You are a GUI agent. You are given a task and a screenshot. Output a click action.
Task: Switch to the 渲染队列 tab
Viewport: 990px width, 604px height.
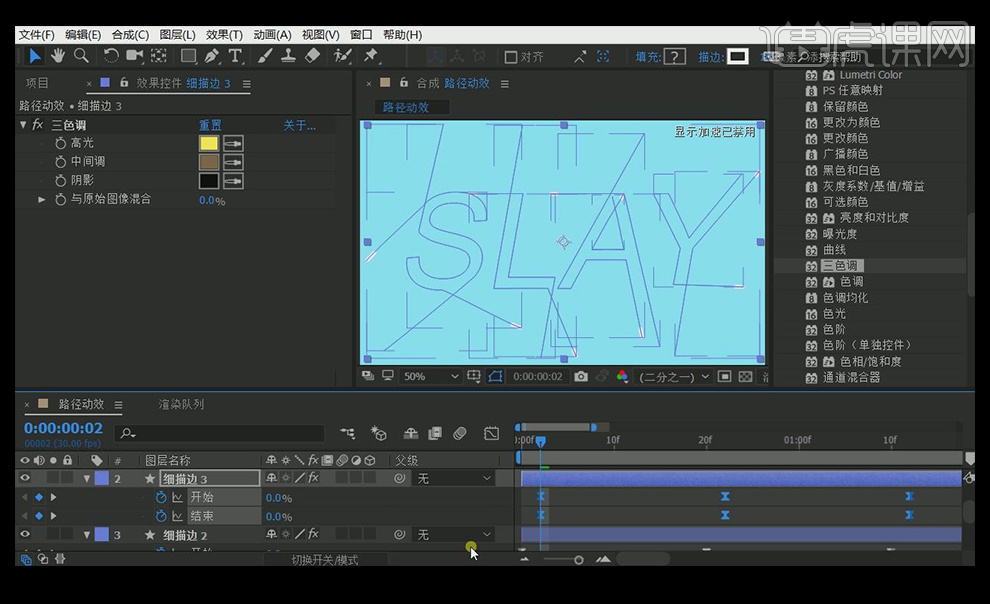[181, 404]
